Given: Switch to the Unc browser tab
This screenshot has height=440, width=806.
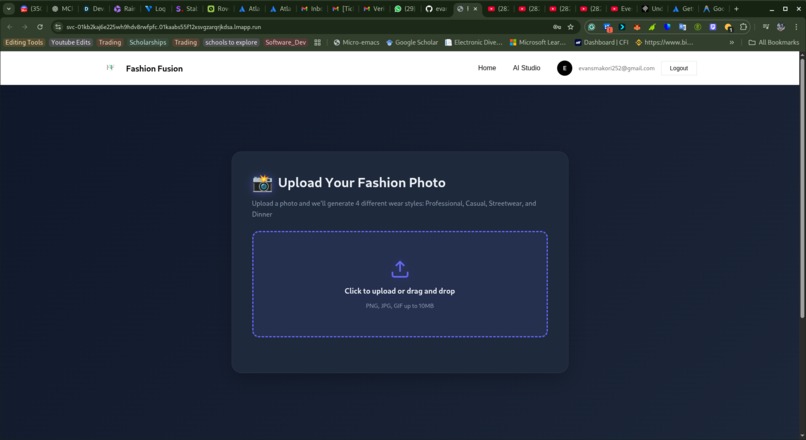Looking at the screenshot, I should pyautogui.click(x=652, y=9).
